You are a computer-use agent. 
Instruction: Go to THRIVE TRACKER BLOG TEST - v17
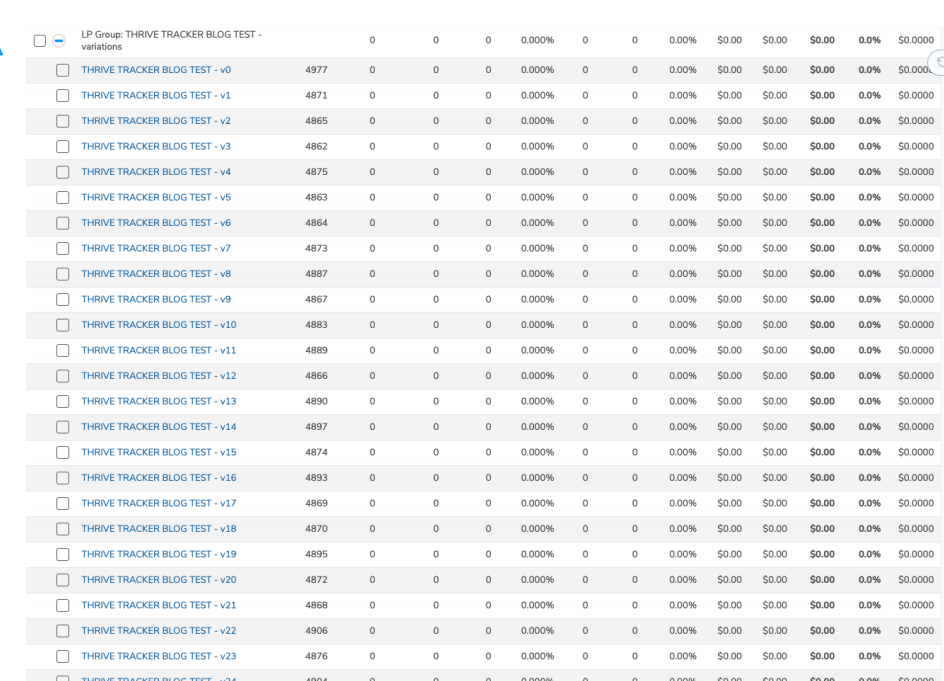(159, 503)
